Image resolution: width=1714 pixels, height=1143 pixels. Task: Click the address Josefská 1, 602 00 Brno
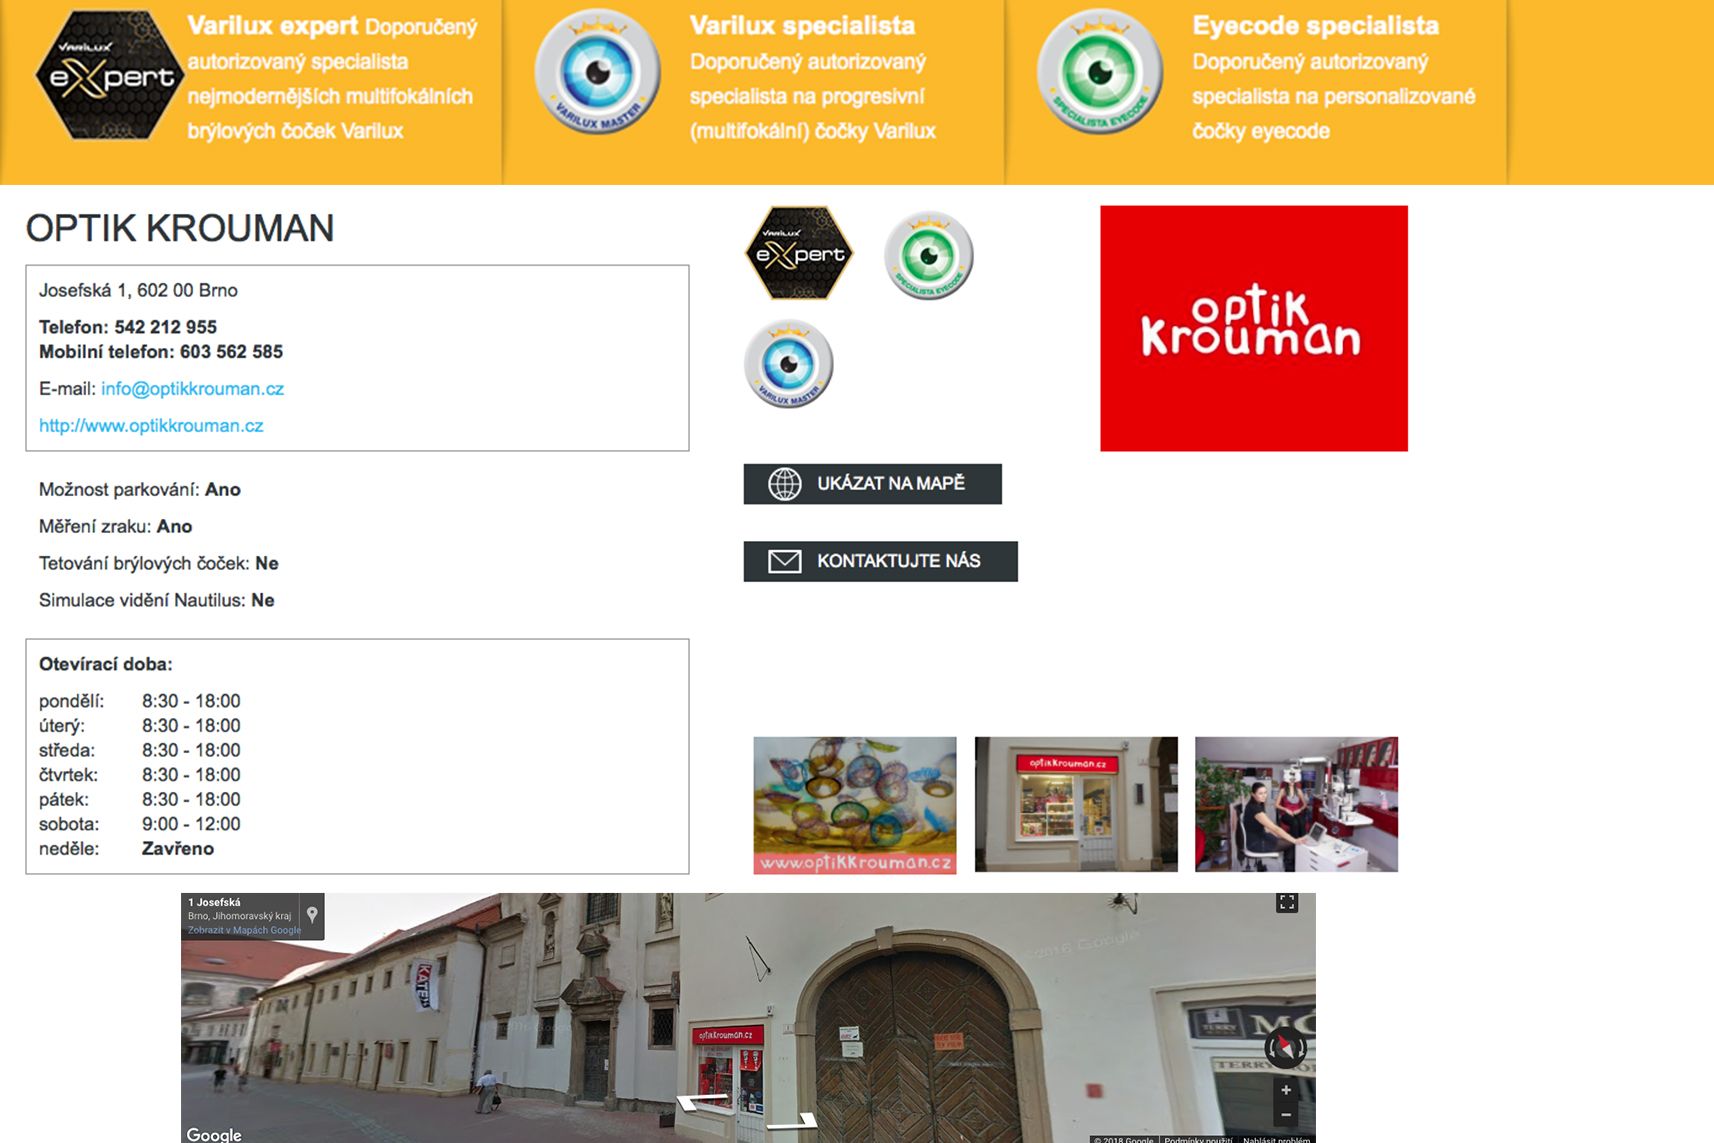click(x=138, y=291)
